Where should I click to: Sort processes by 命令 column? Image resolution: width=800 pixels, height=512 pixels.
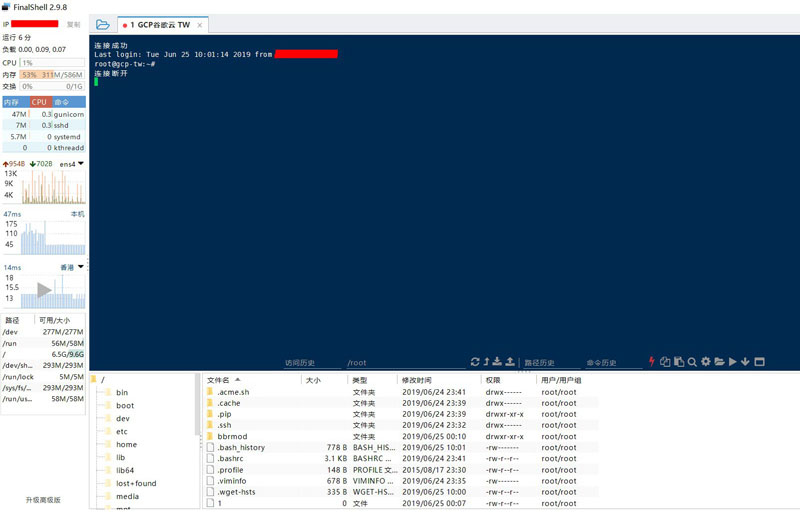pyautogui.click(x=69, y=102)
